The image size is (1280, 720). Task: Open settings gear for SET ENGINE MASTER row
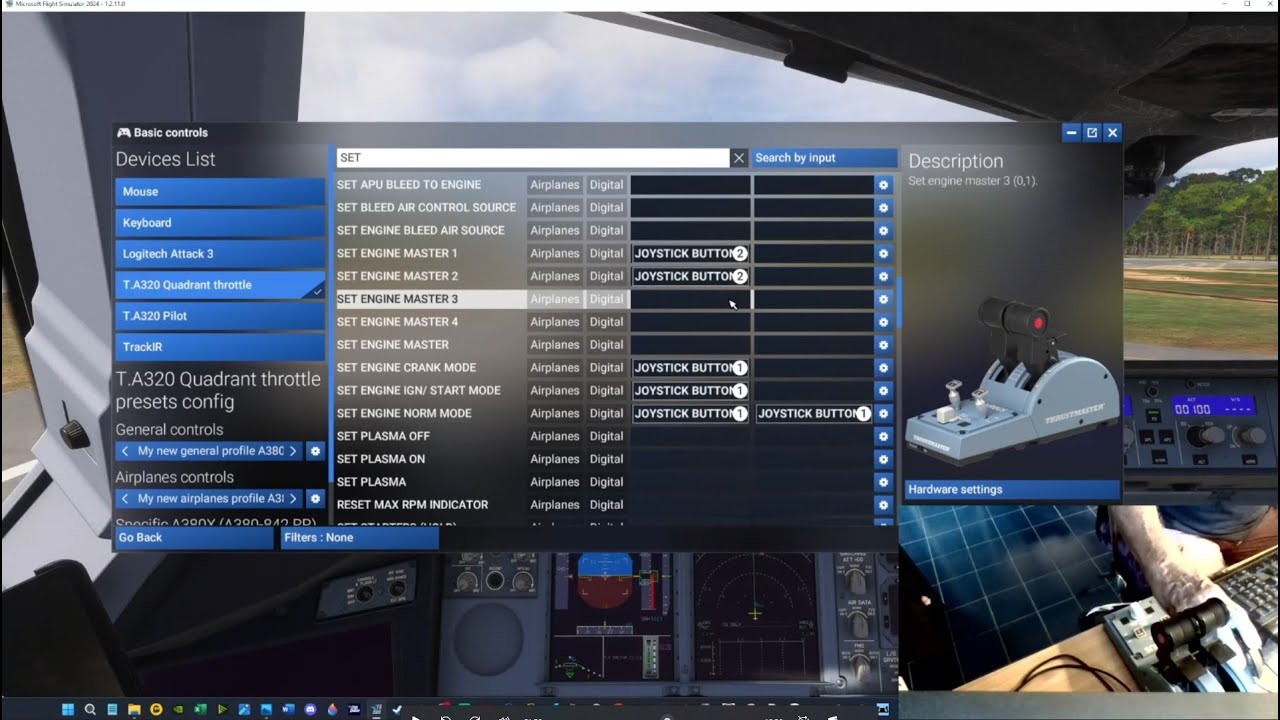(883, 345)
